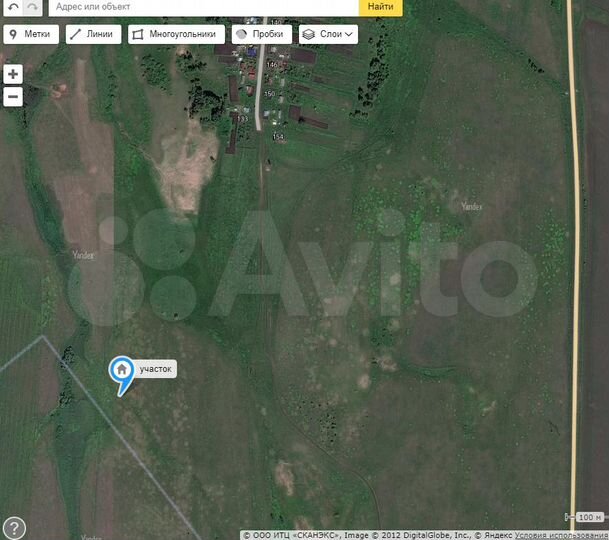Click the blue house placemark pin
Image resolution: width=609 pixels, height=540 pixels.
122,373
